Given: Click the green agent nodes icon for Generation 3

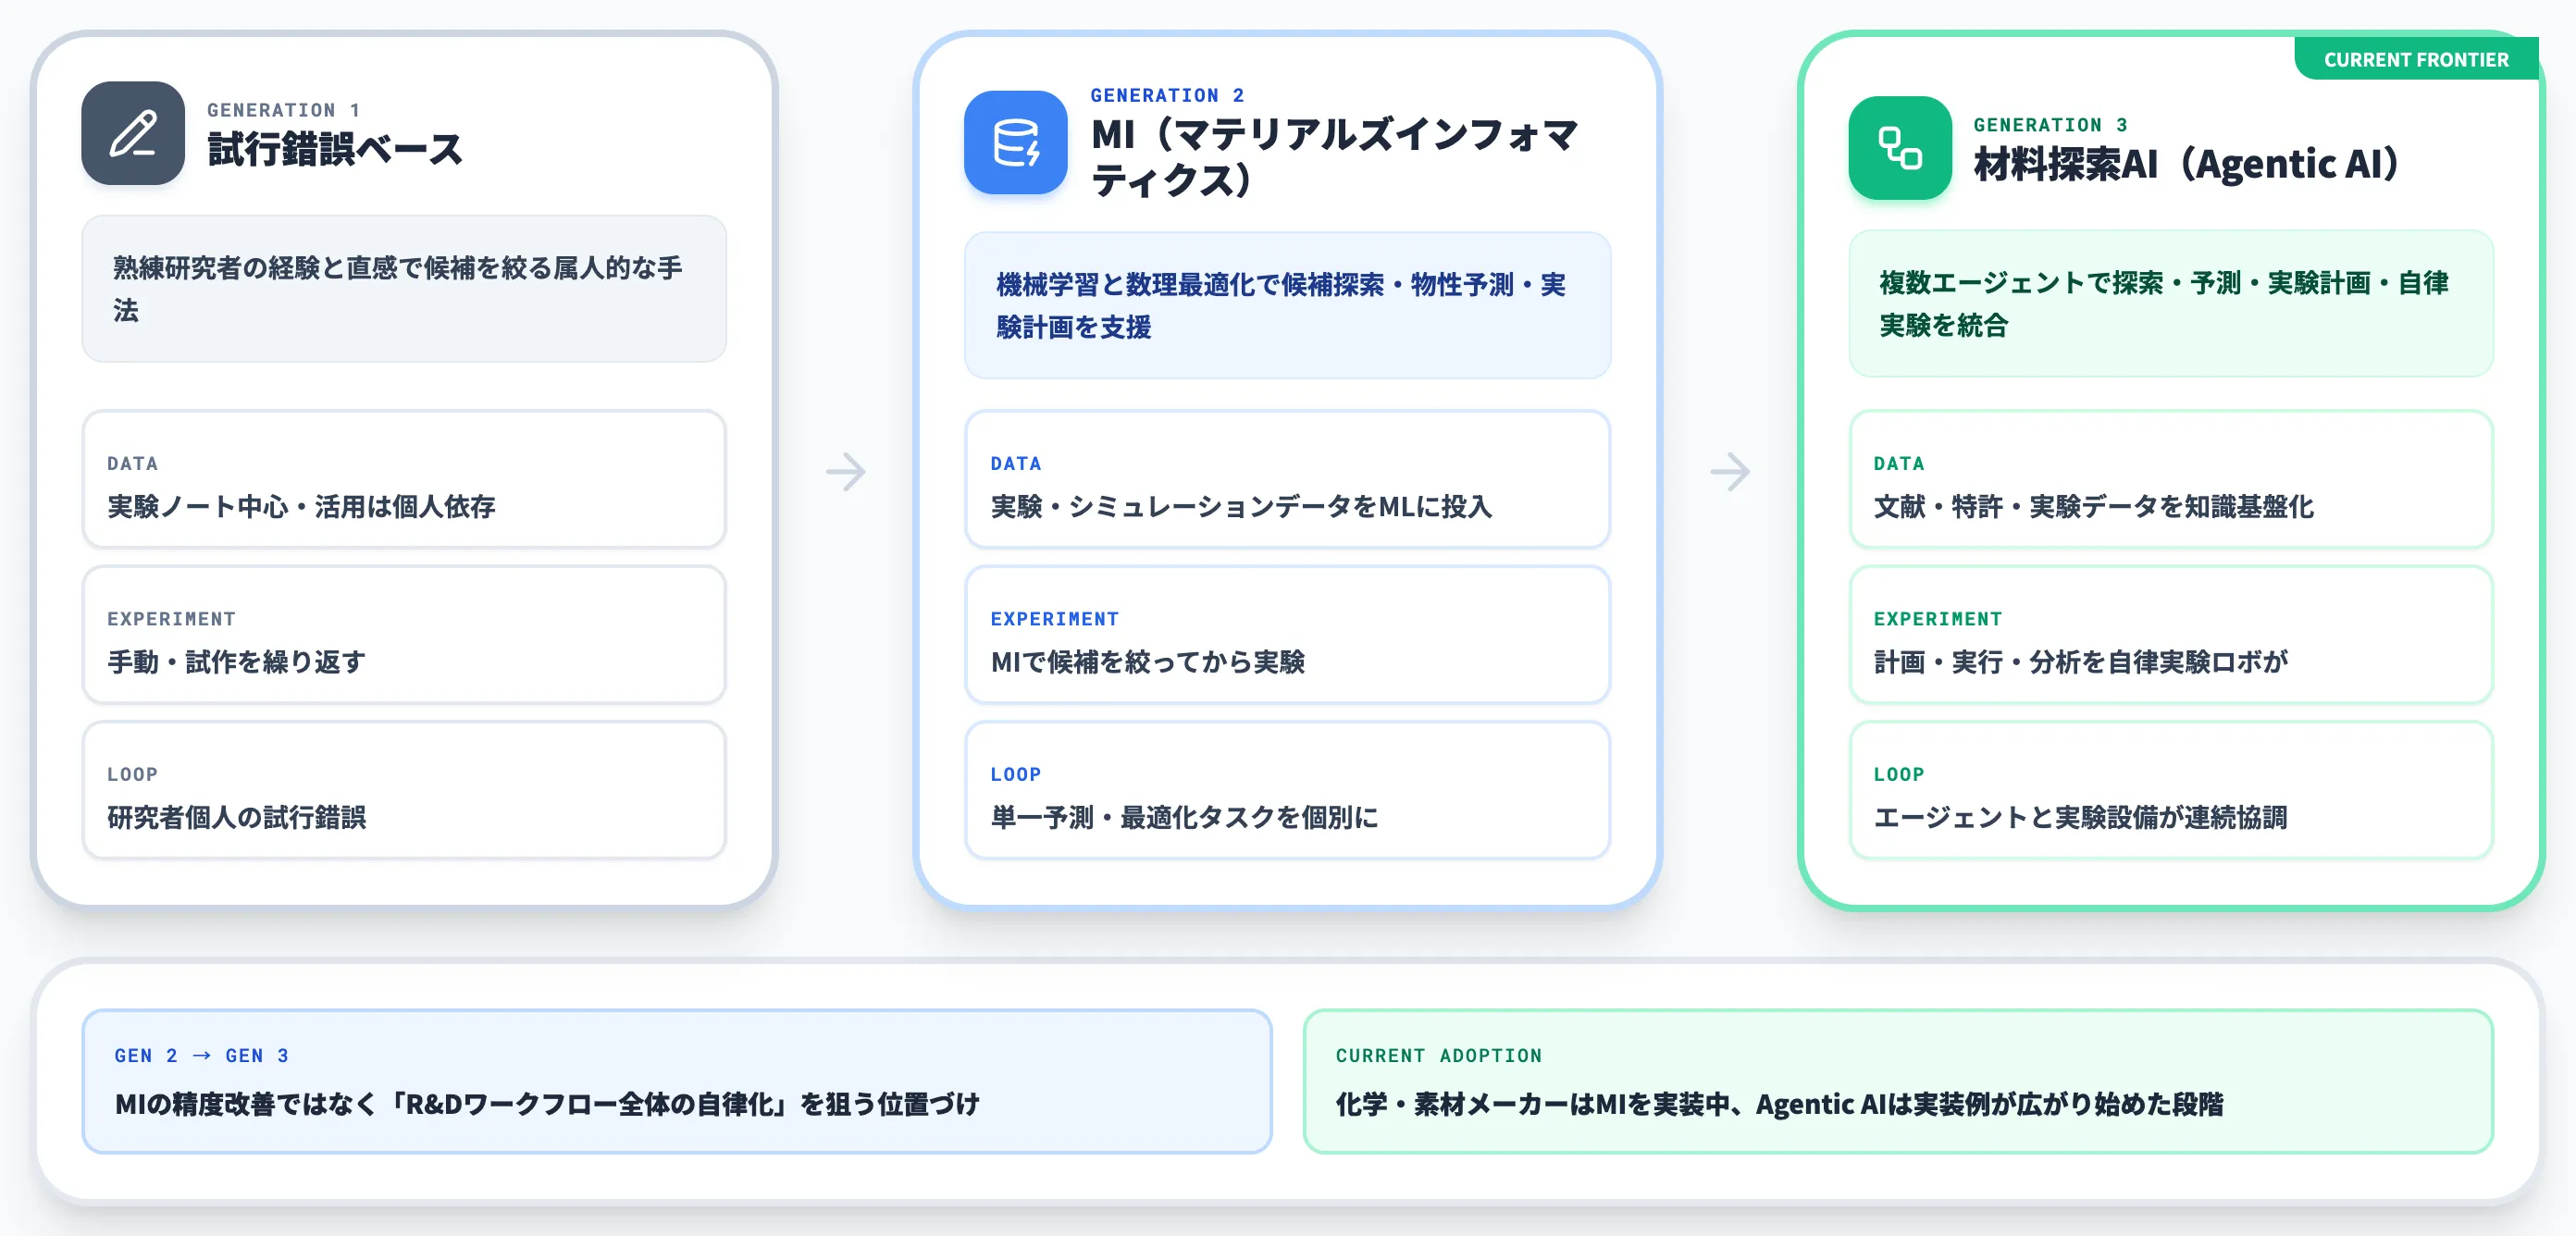Looking at the screenshot, I should pos(1900,148).
